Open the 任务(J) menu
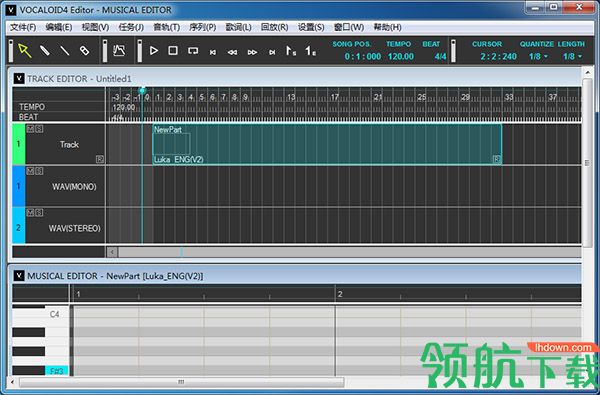 tap(131, 27)
